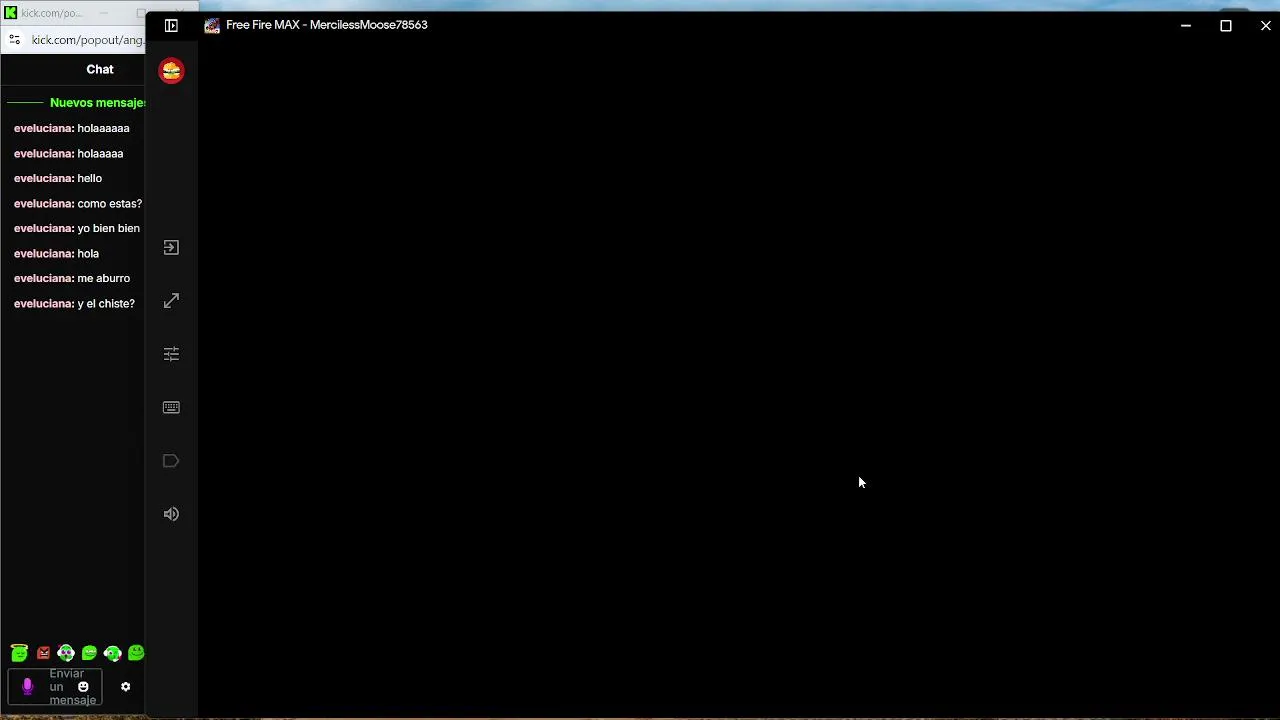Screen dimensions: 1280x720
Task: Insert the green speech bubble emote
Action: 89,653
